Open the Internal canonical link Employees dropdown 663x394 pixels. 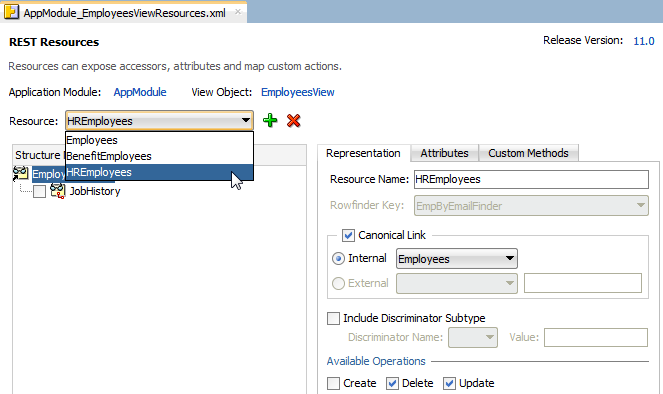[x=457, y=259]
